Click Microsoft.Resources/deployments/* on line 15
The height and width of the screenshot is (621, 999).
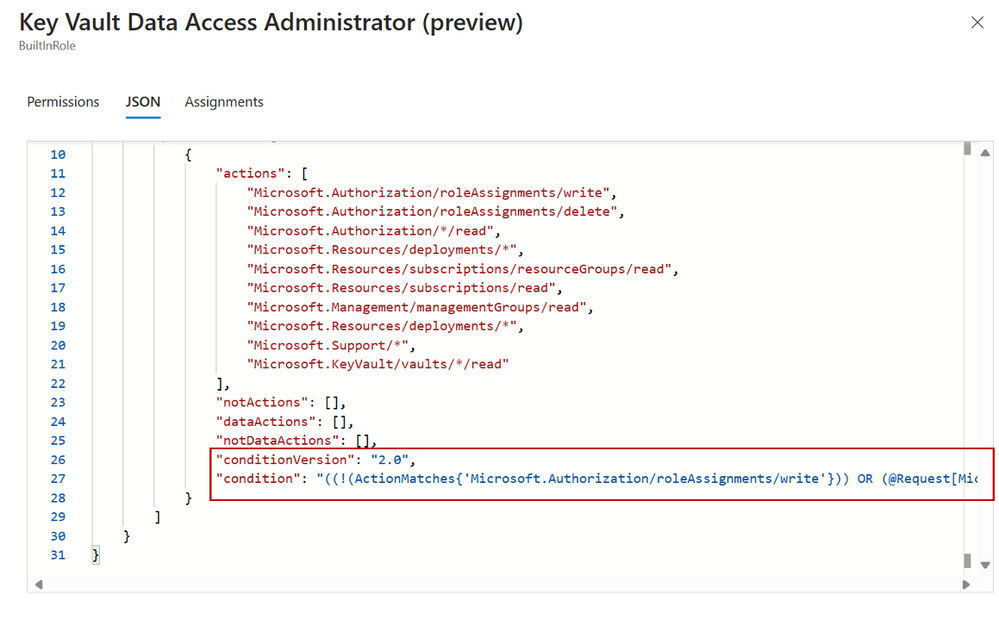pyautogui.click(x=382, y=250)
